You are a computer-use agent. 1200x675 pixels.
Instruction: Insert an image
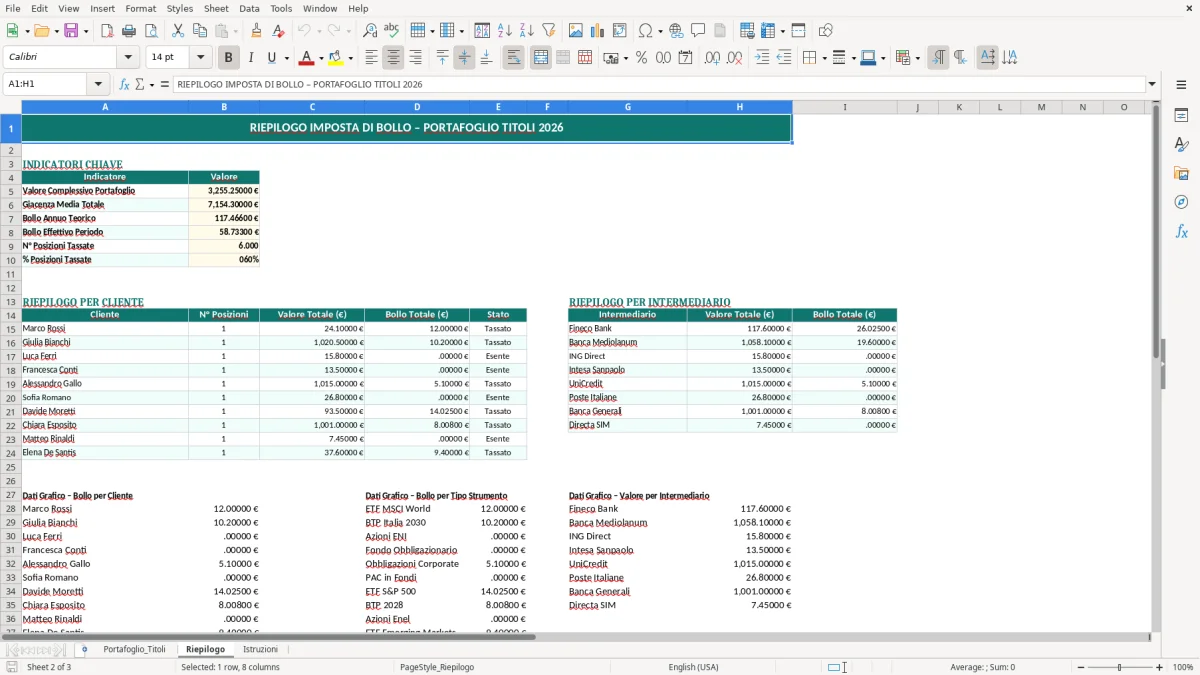(x=576, y=31)
